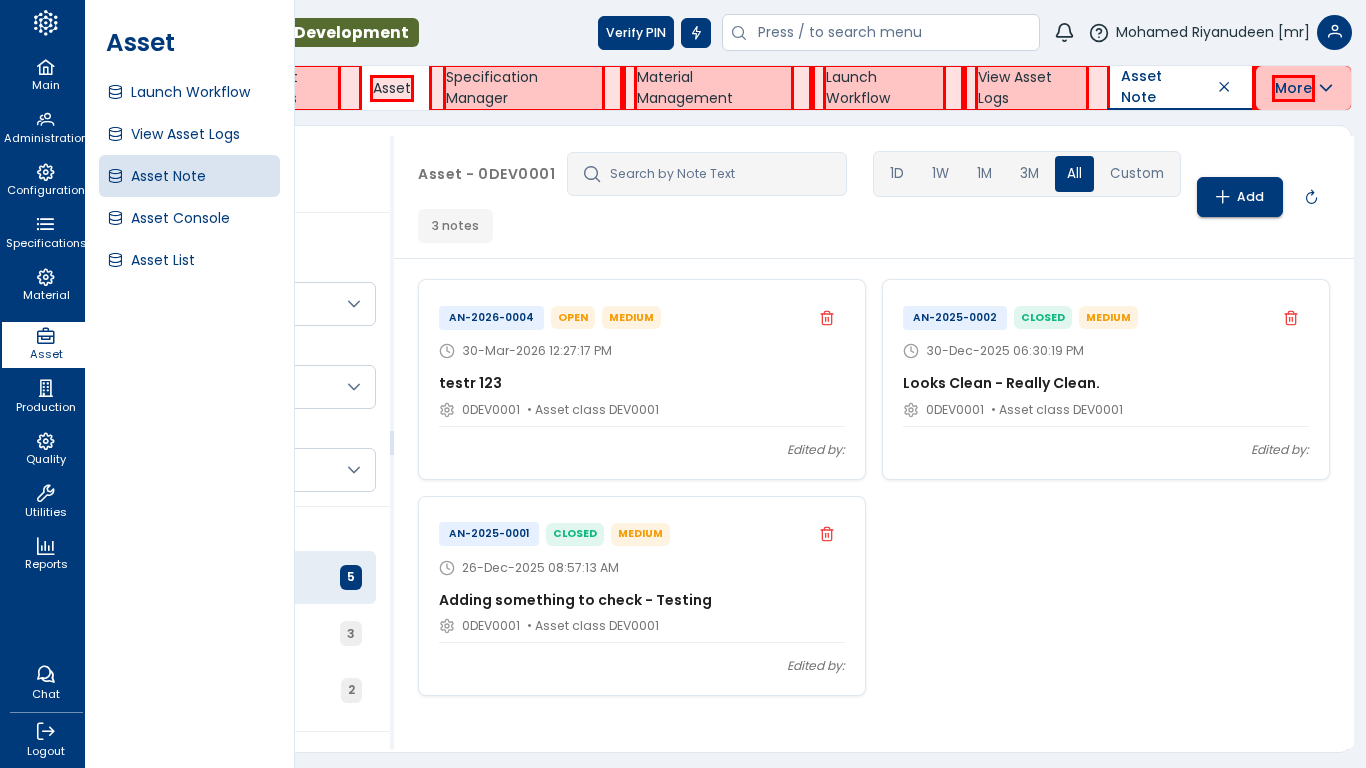Screen dimensions: 1366x768
Task: Delete note AN-2026-0004 using trash icon
Action: 827,318
